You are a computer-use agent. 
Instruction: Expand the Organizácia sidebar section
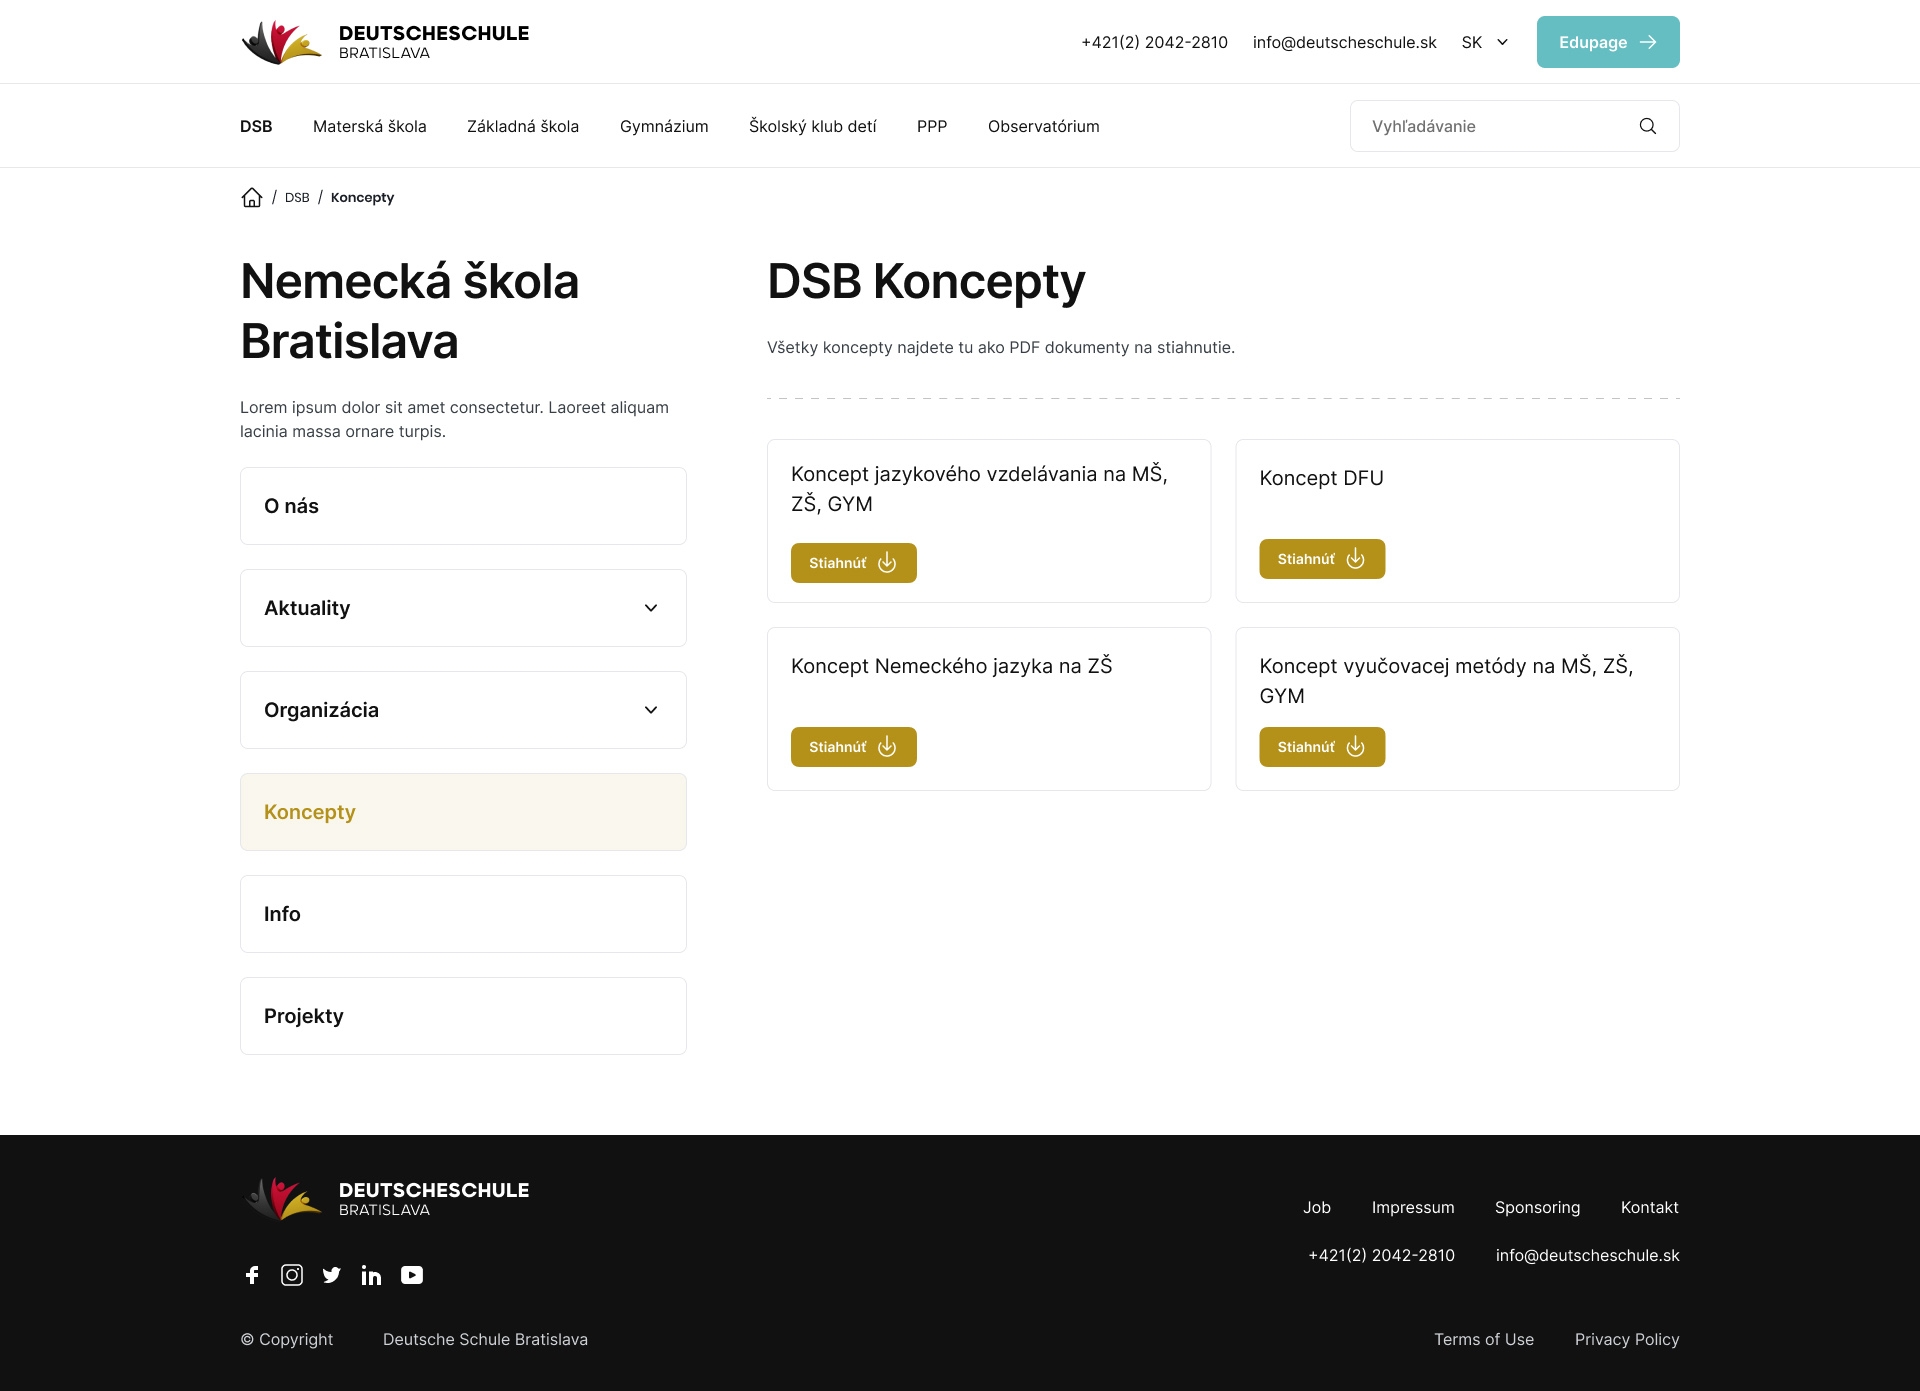tap(463, 710)
